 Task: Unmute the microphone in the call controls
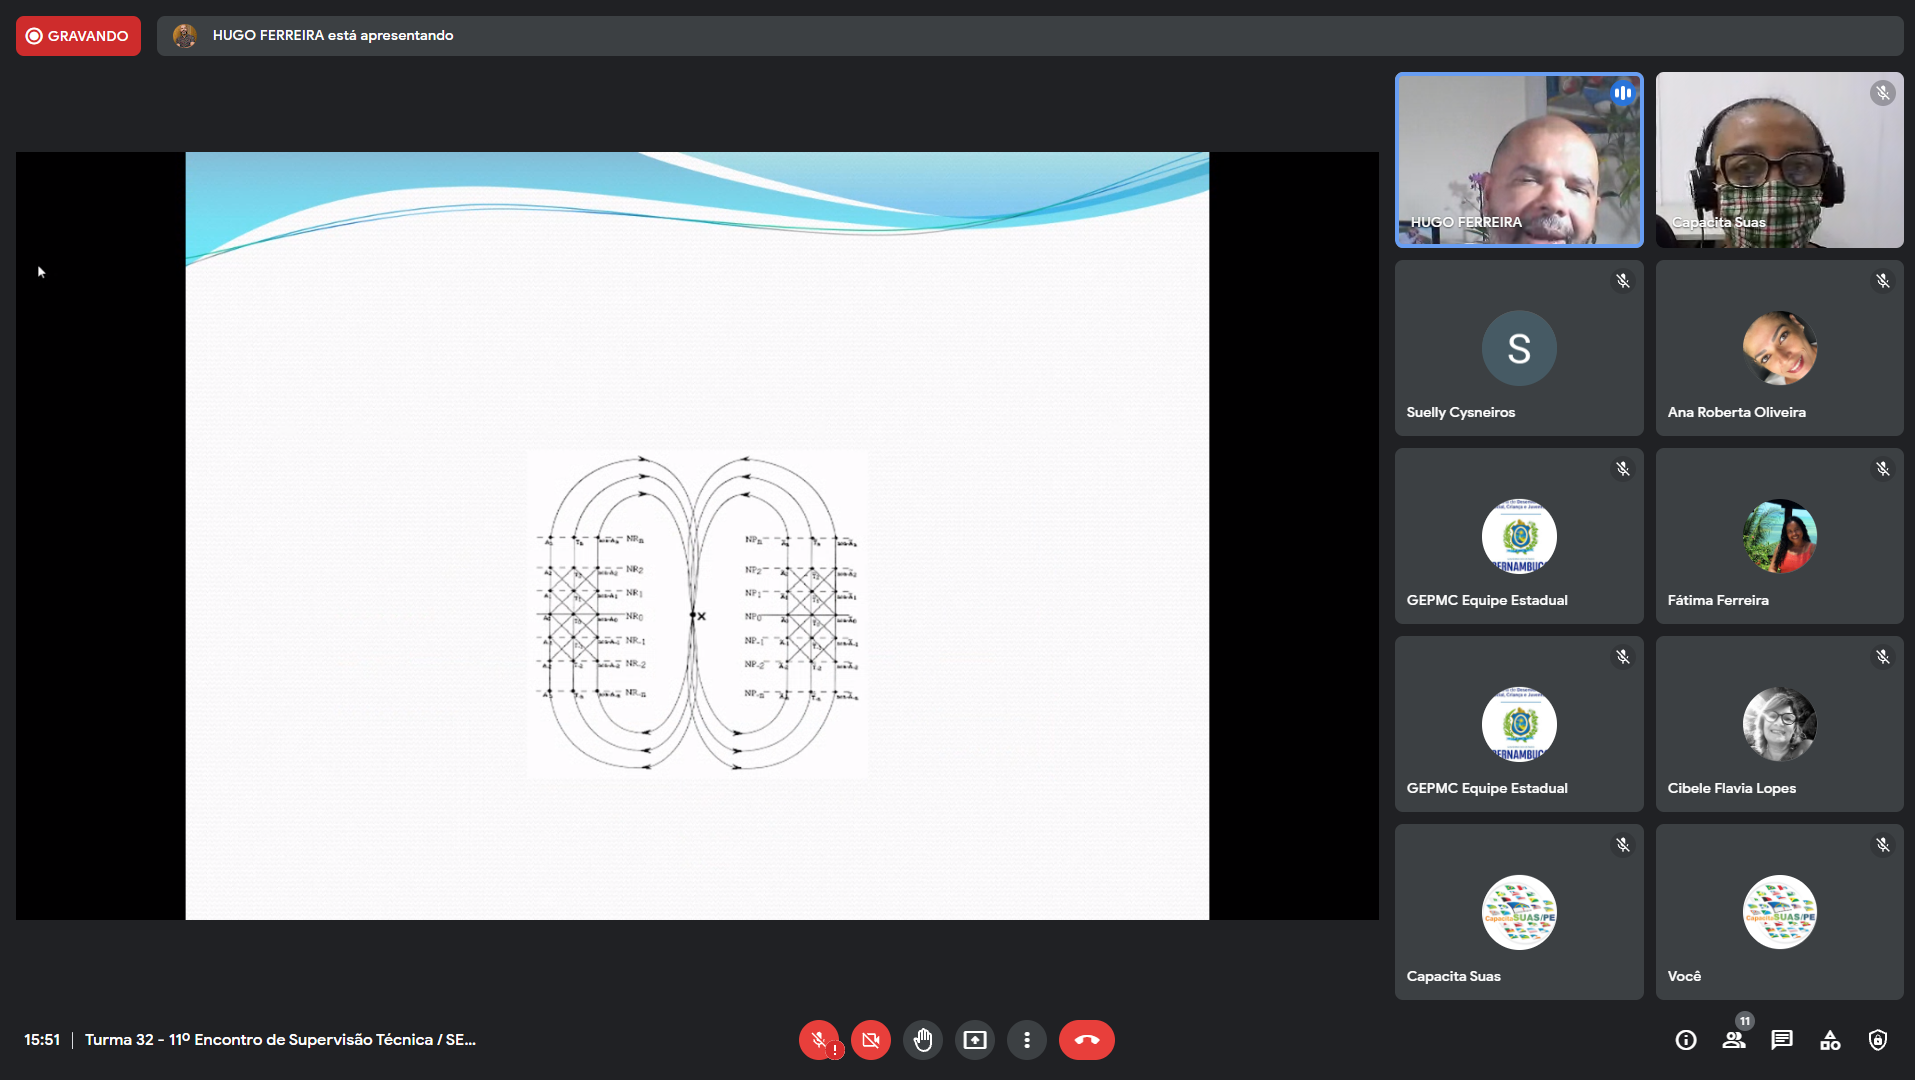coord(819,1040)
